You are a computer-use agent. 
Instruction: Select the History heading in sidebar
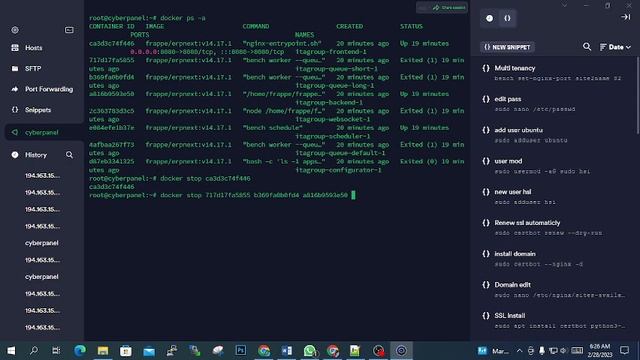point(36,155)
